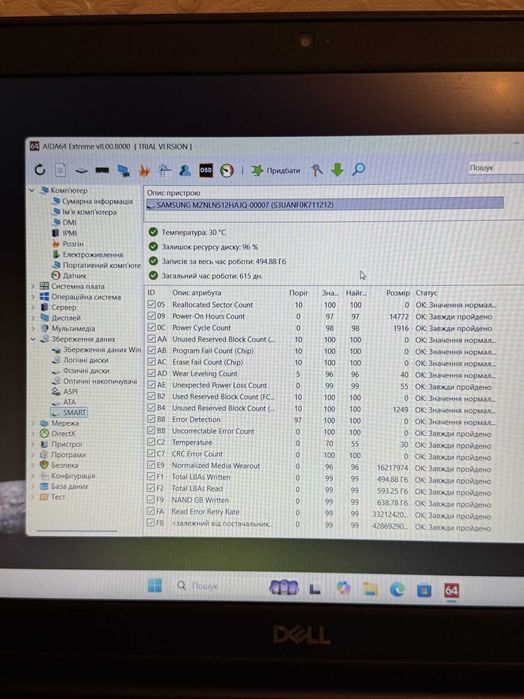Collapse the Комп'ютер tree node
The width and height of the screenshot is (524, 699).
32,190
